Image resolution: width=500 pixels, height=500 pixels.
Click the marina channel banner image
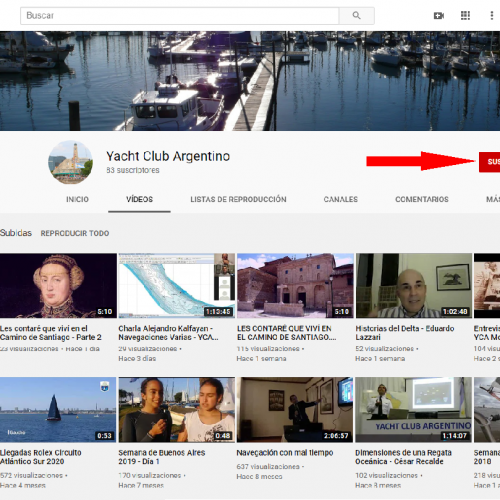pos(250,81)
